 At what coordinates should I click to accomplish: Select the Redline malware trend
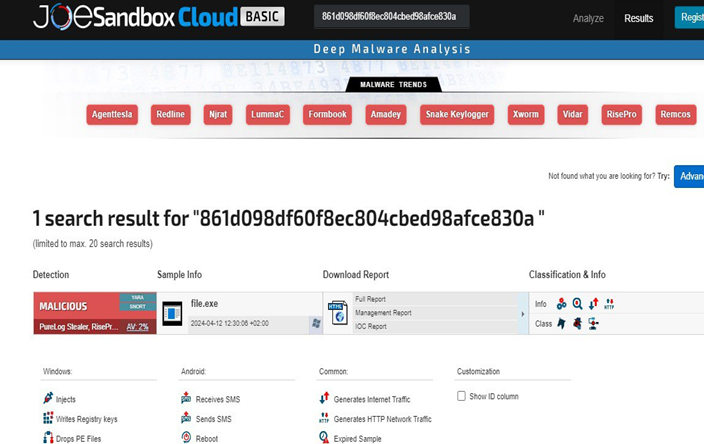[x=171, y=114]
